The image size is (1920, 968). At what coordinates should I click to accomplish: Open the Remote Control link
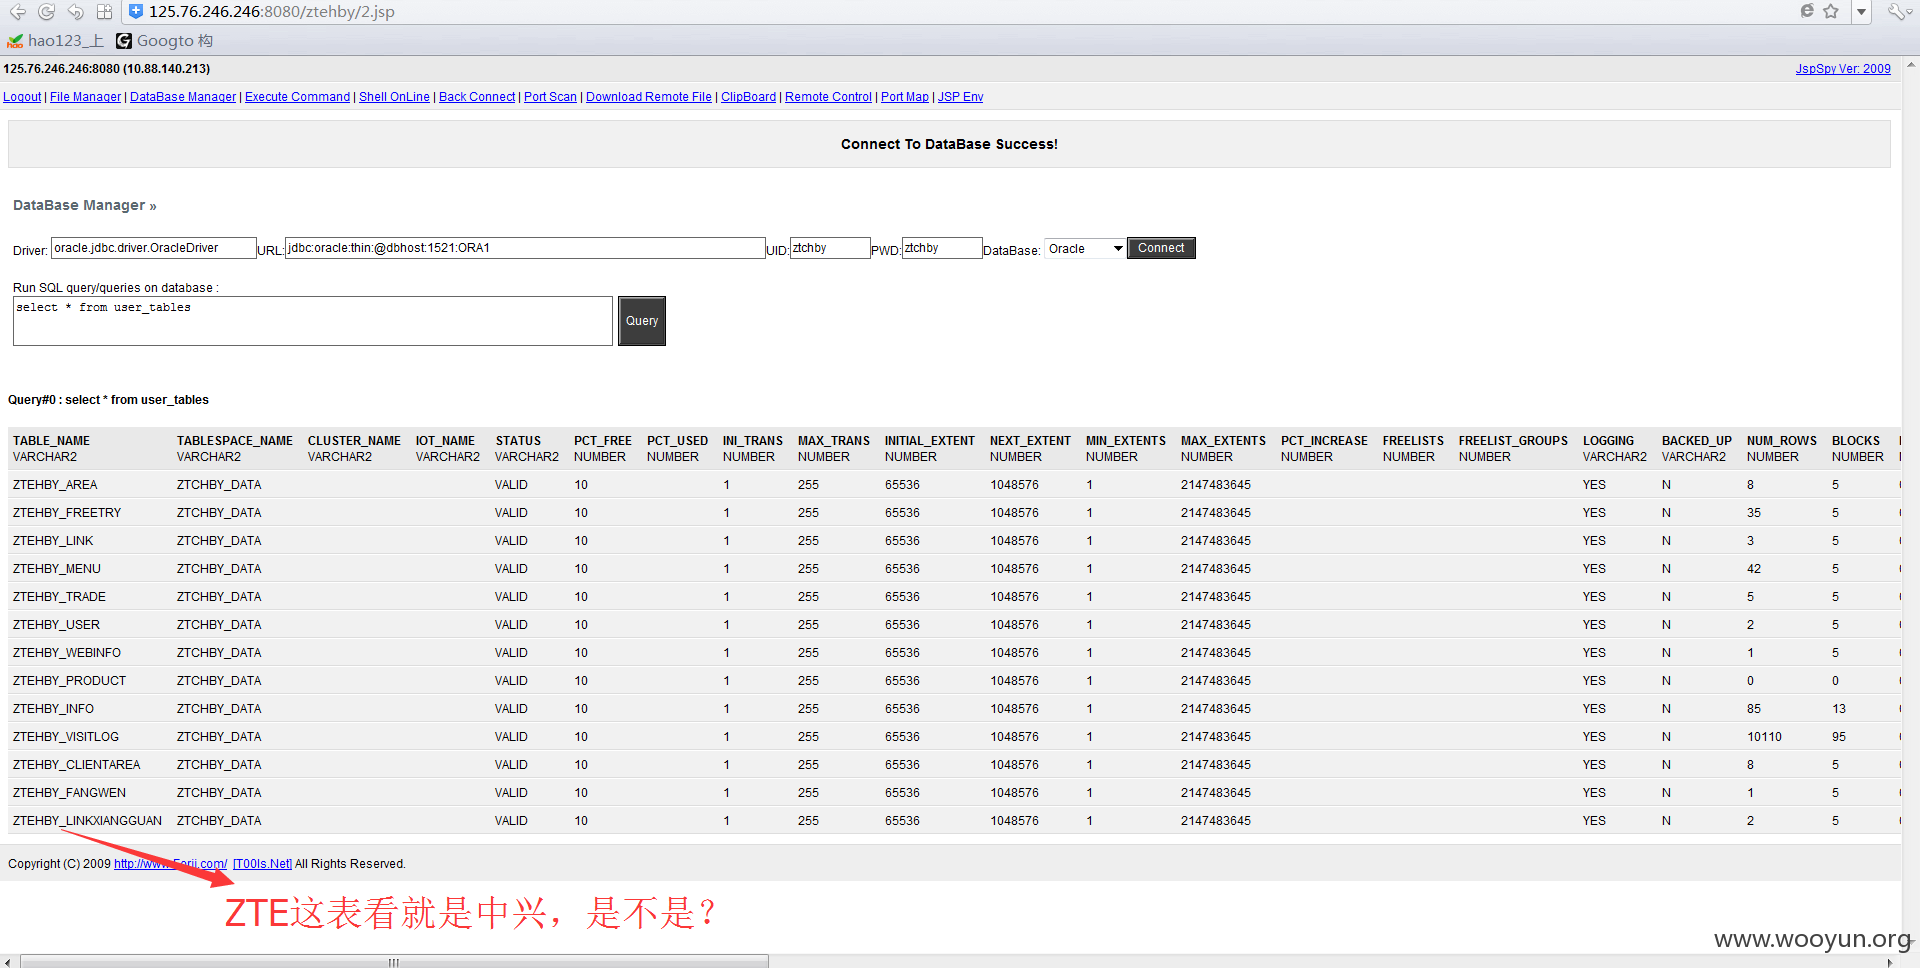(828, 97)
